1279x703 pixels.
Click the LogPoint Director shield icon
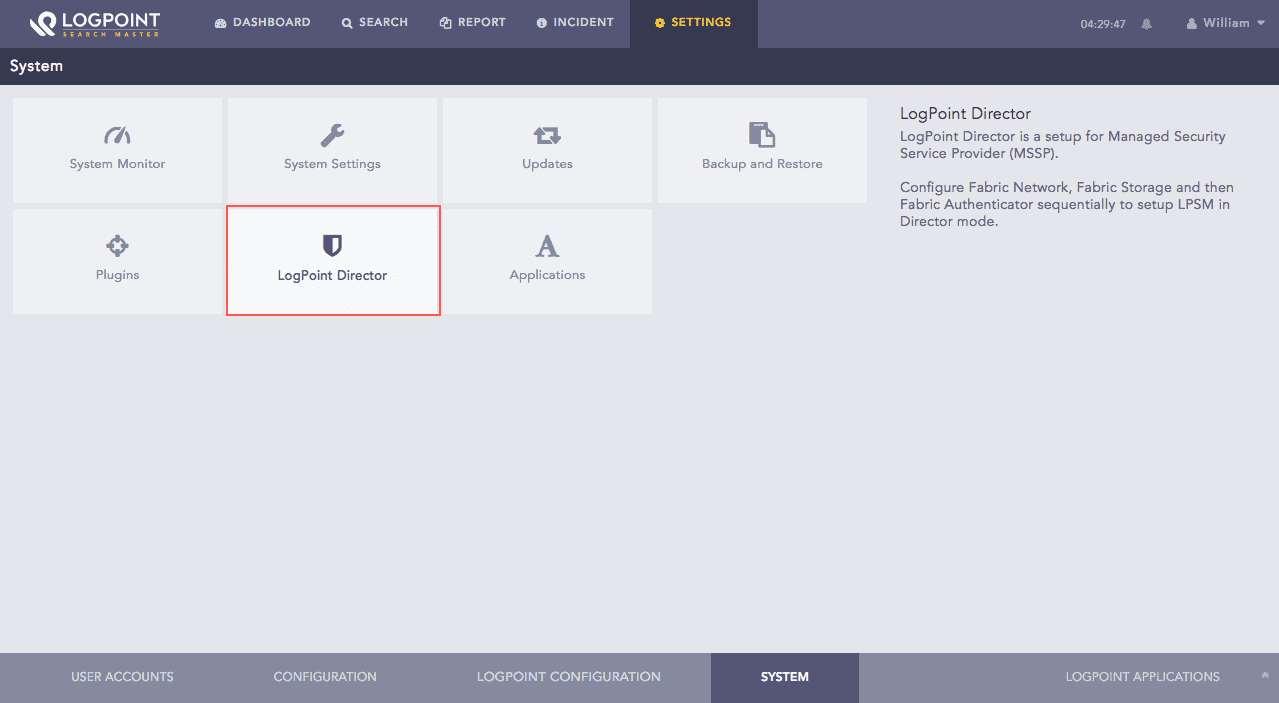tap(332, 245)
